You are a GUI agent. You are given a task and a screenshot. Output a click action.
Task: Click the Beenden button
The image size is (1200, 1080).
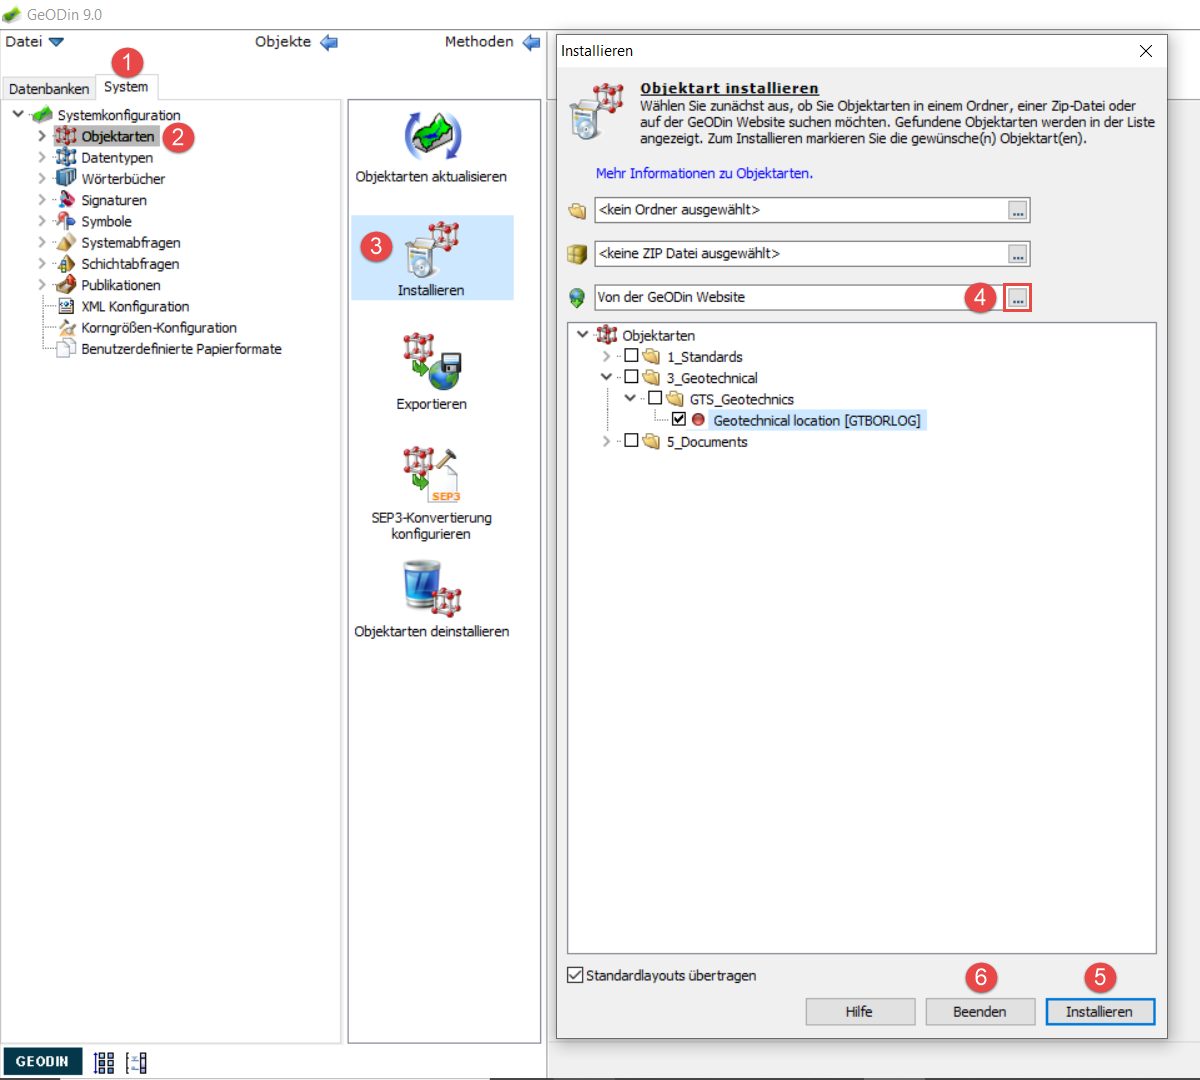tap(980, 1012)
